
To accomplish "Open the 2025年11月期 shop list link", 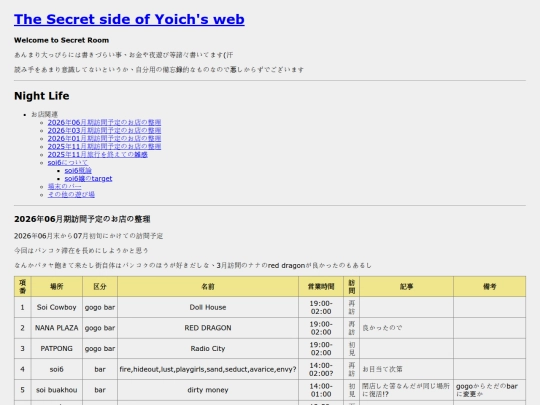I will pyautogui.click(x=104, y=146).
